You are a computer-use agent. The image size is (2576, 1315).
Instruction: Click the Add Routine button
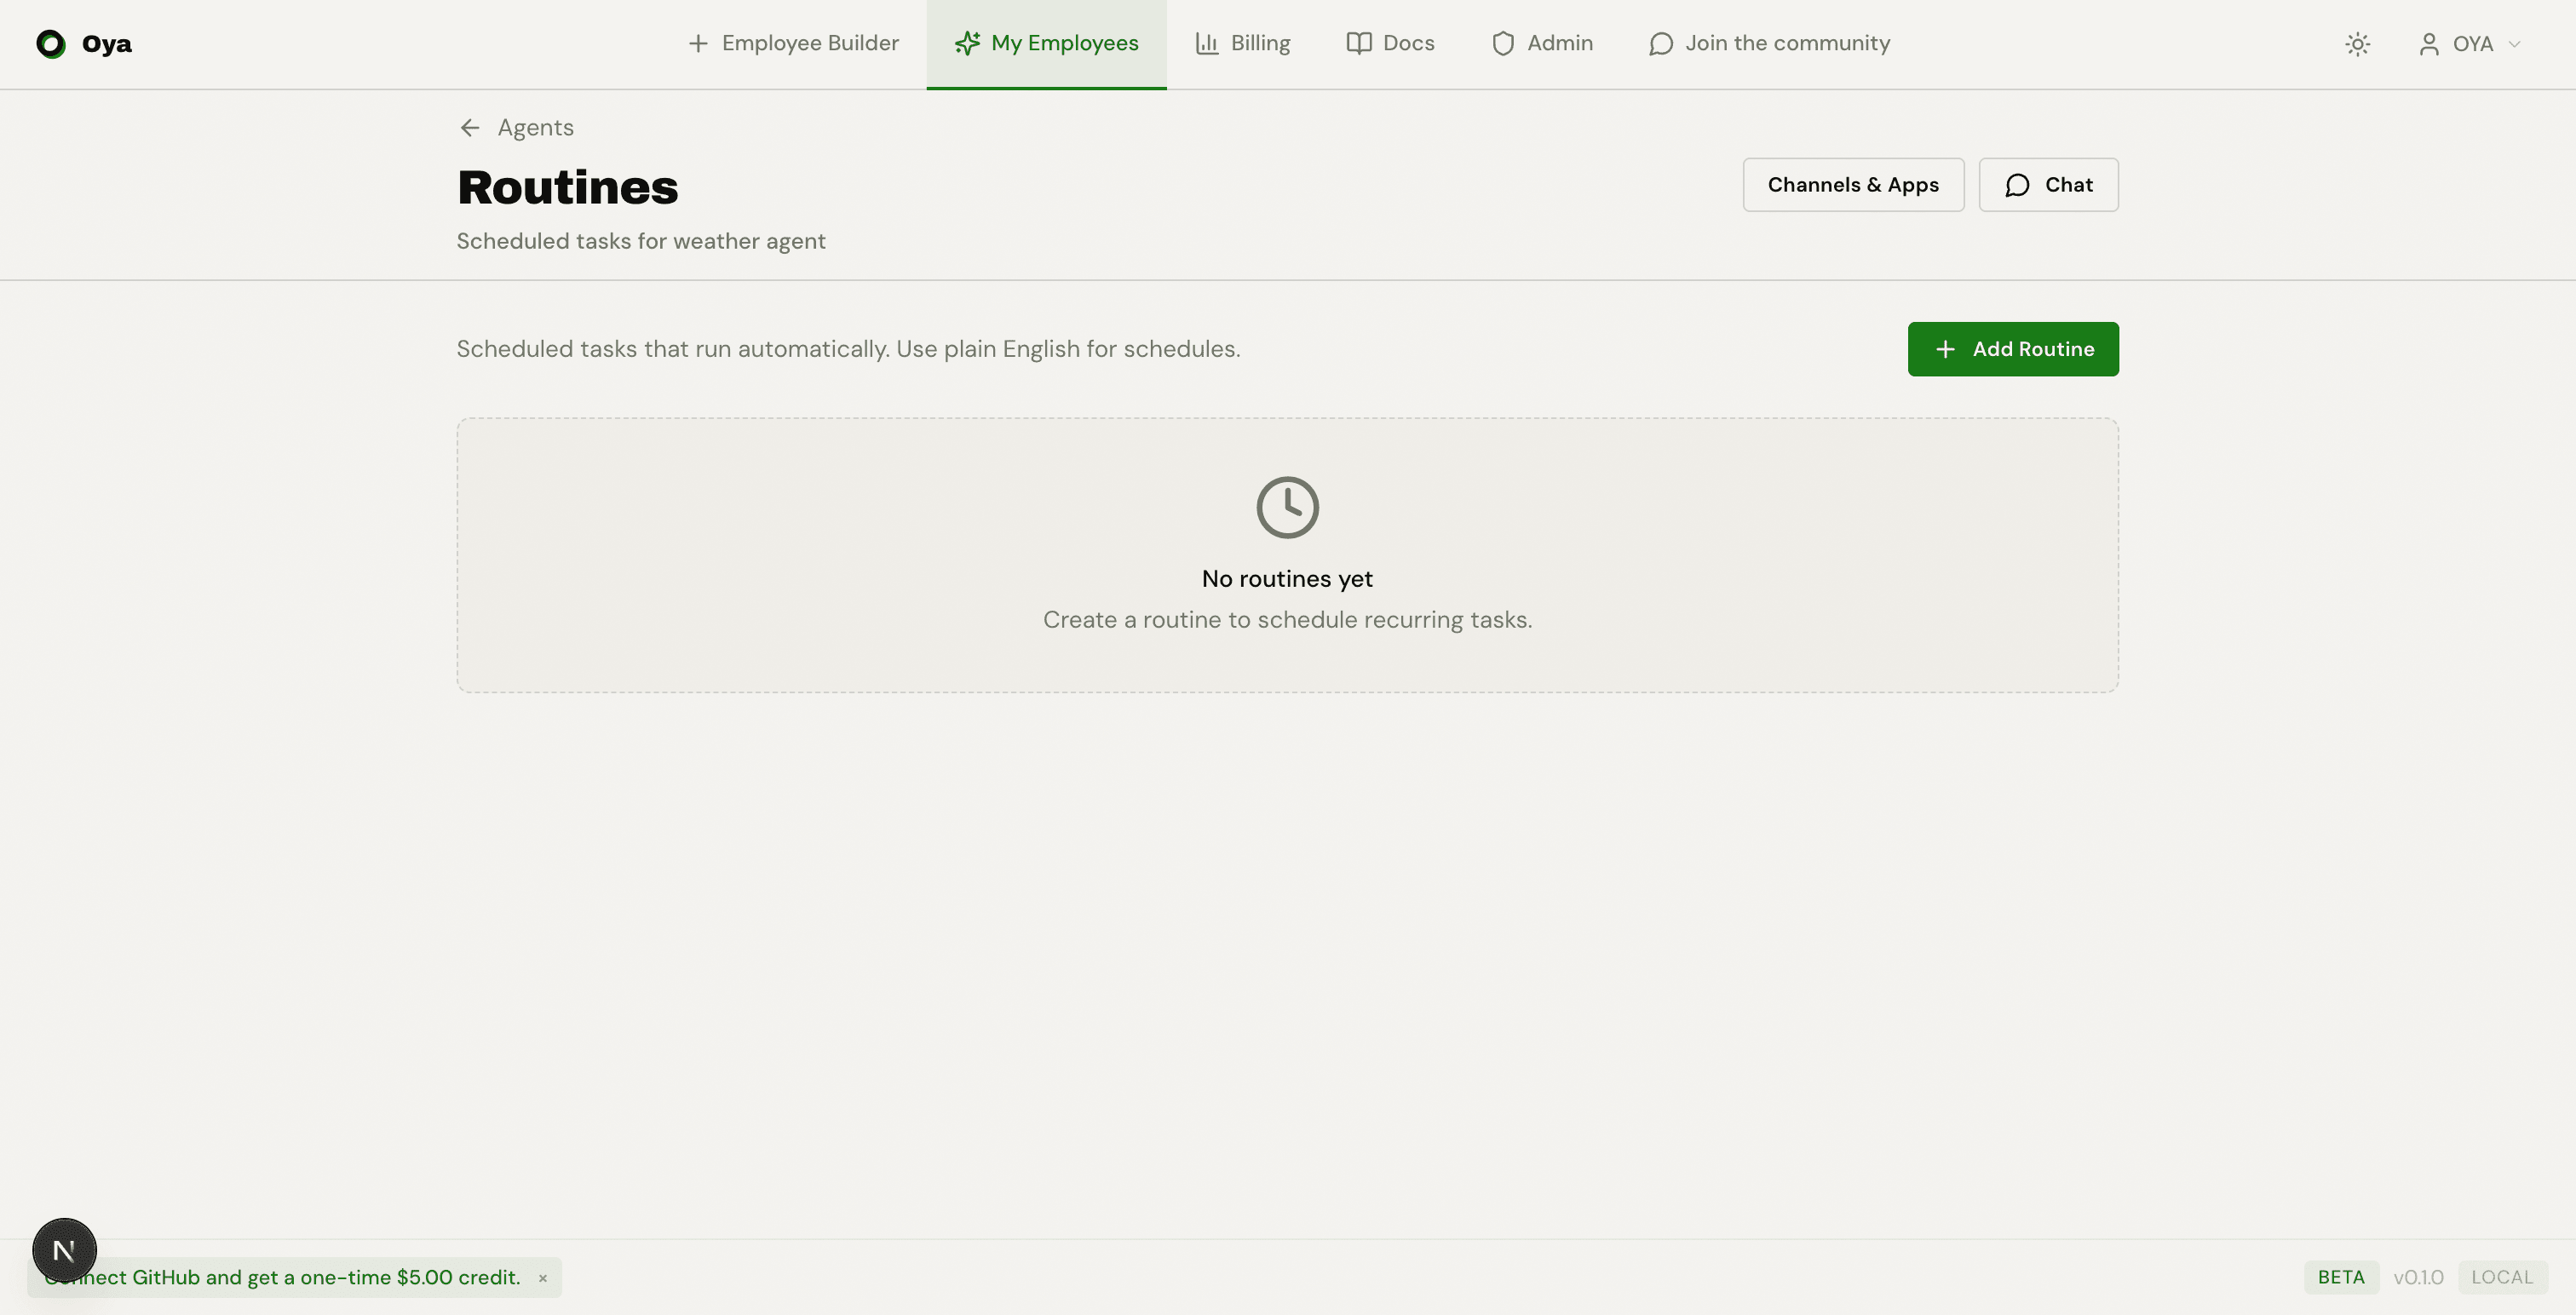point(2013,349)
